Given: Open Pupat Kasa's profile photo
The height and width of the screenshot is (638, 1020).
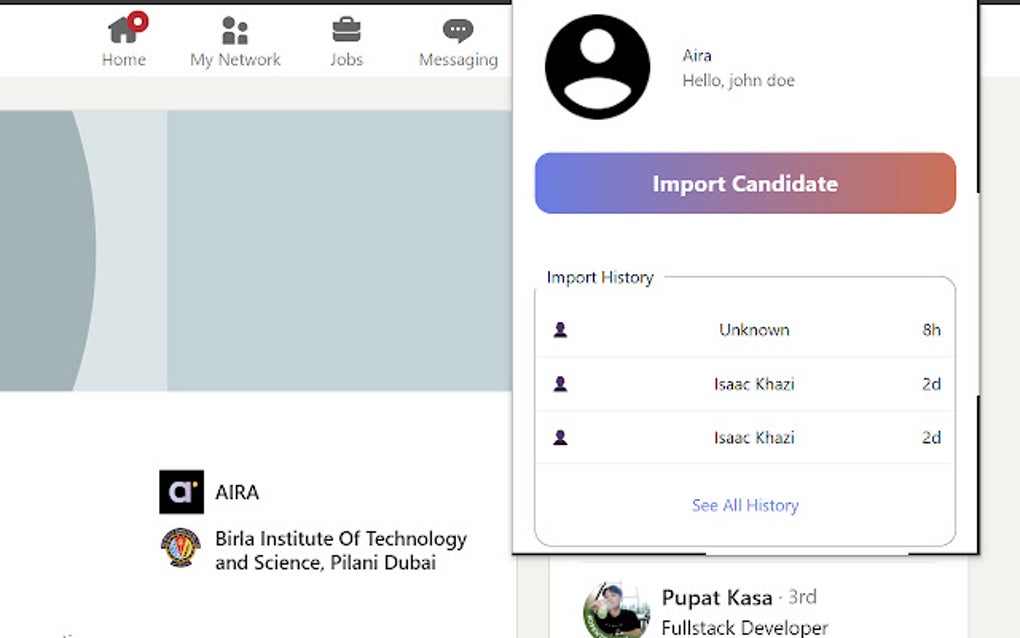Looking at the screenshot, I should [615, 610].
